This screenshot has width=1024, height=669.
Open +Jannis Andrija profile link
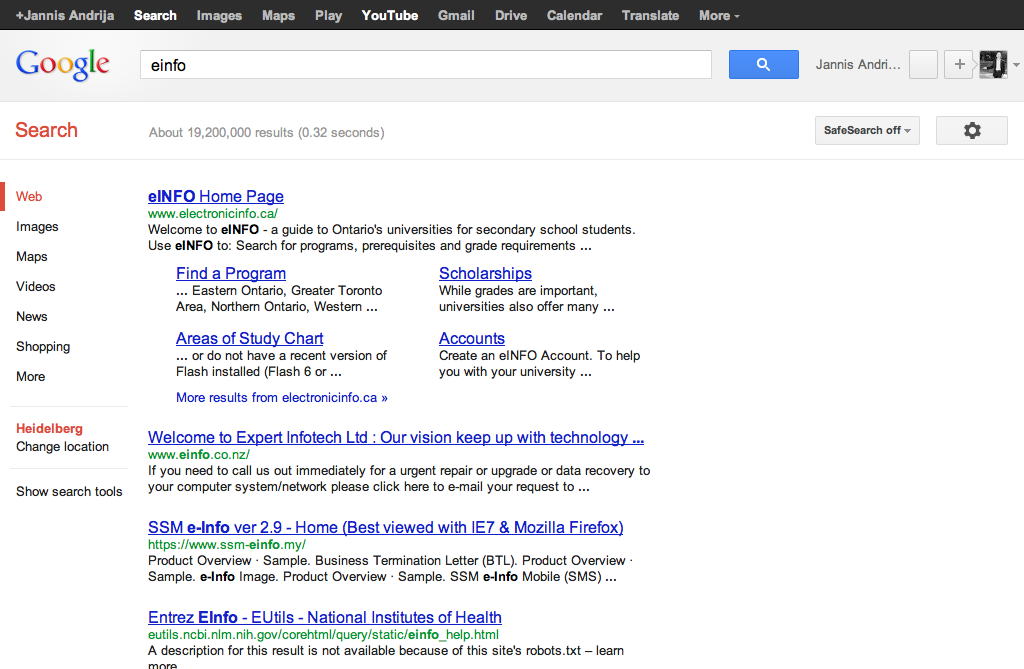click(x=65, y=15)
